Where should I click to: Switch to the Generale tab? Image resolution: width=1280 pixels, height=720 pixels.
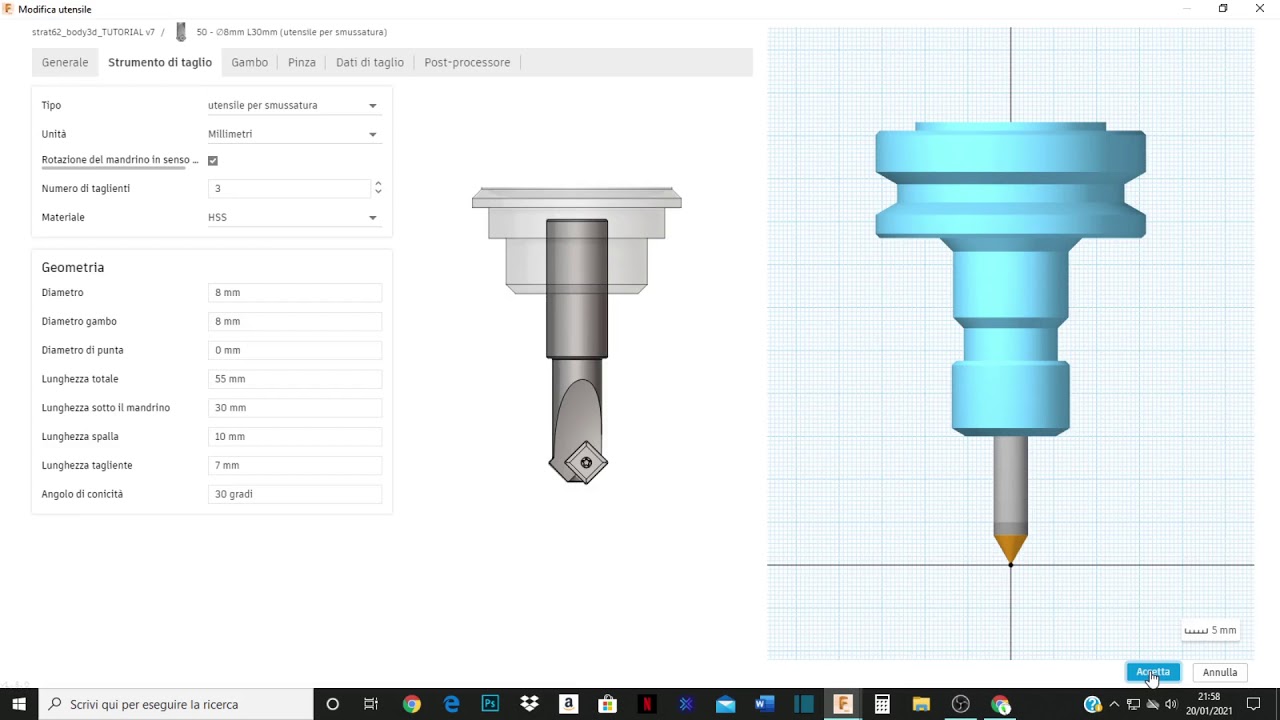[x=65, y=62]
